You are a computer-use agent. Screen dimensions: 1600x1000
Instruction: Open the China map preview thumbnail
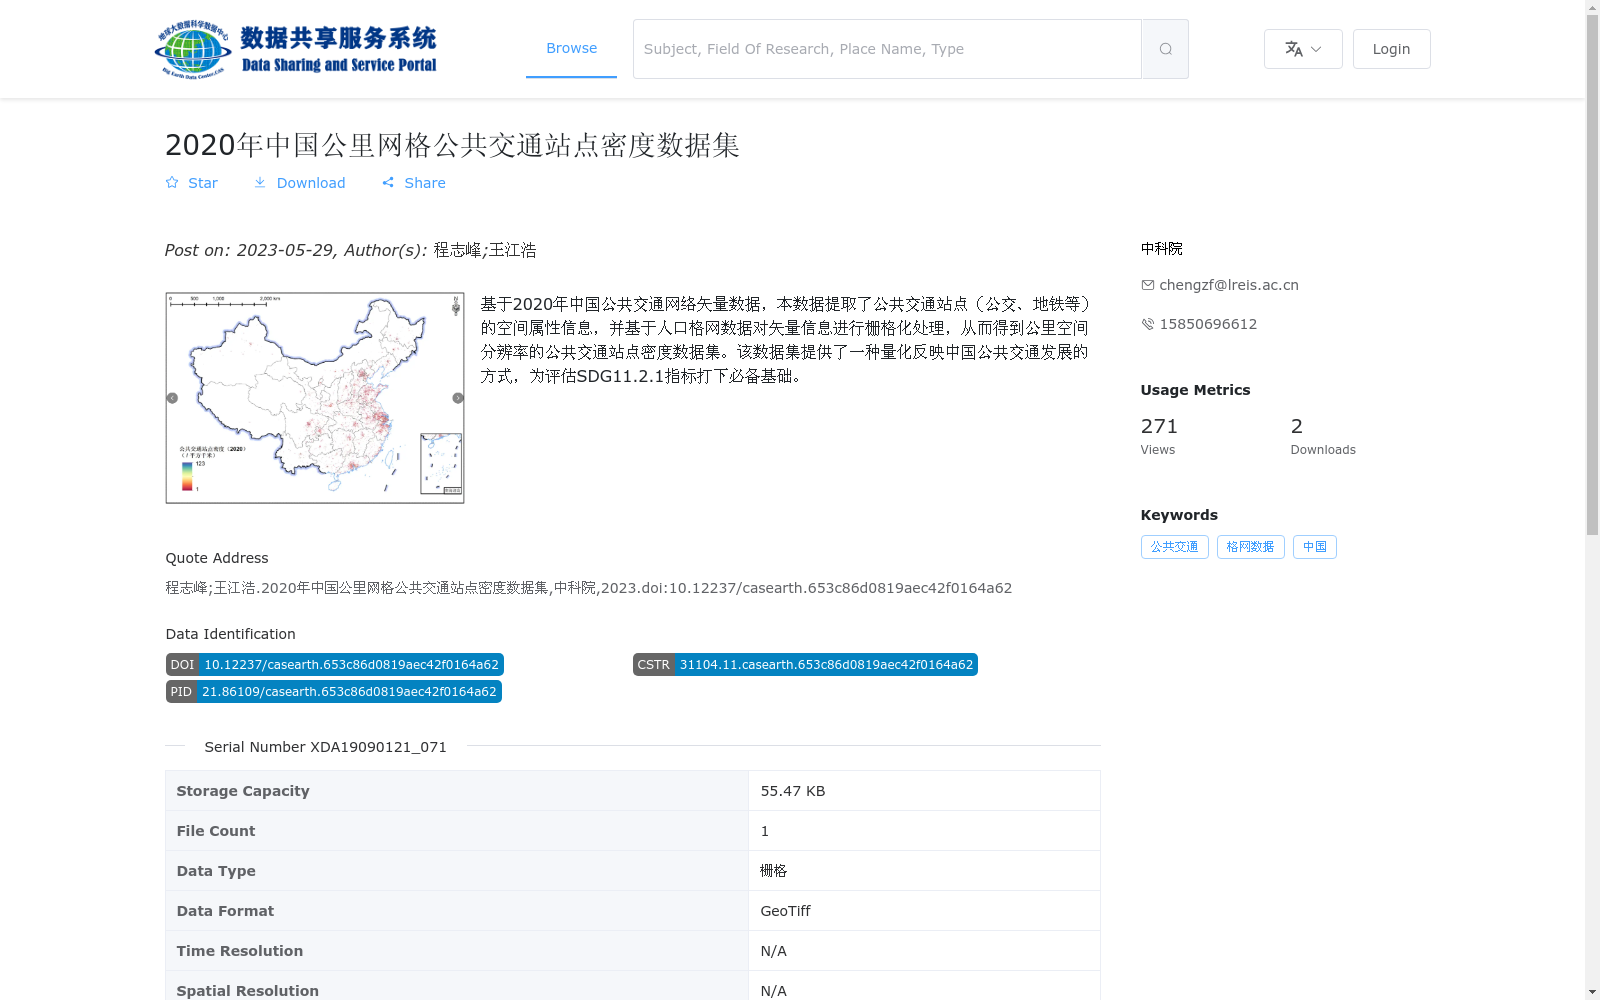315,398
